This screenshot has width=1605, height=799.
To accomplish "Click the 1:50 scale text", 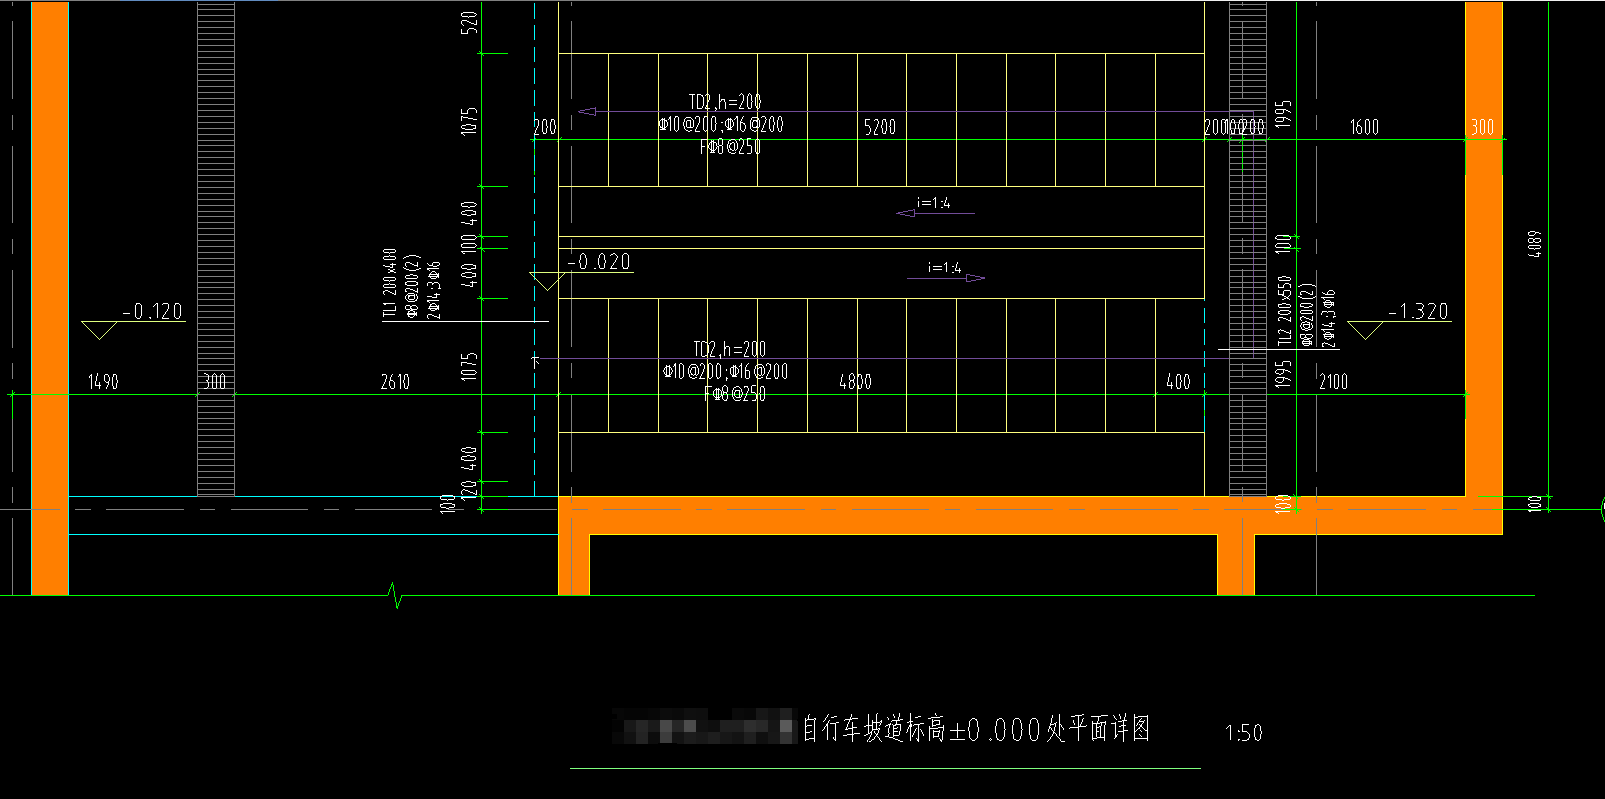I will click(1243, 733).
